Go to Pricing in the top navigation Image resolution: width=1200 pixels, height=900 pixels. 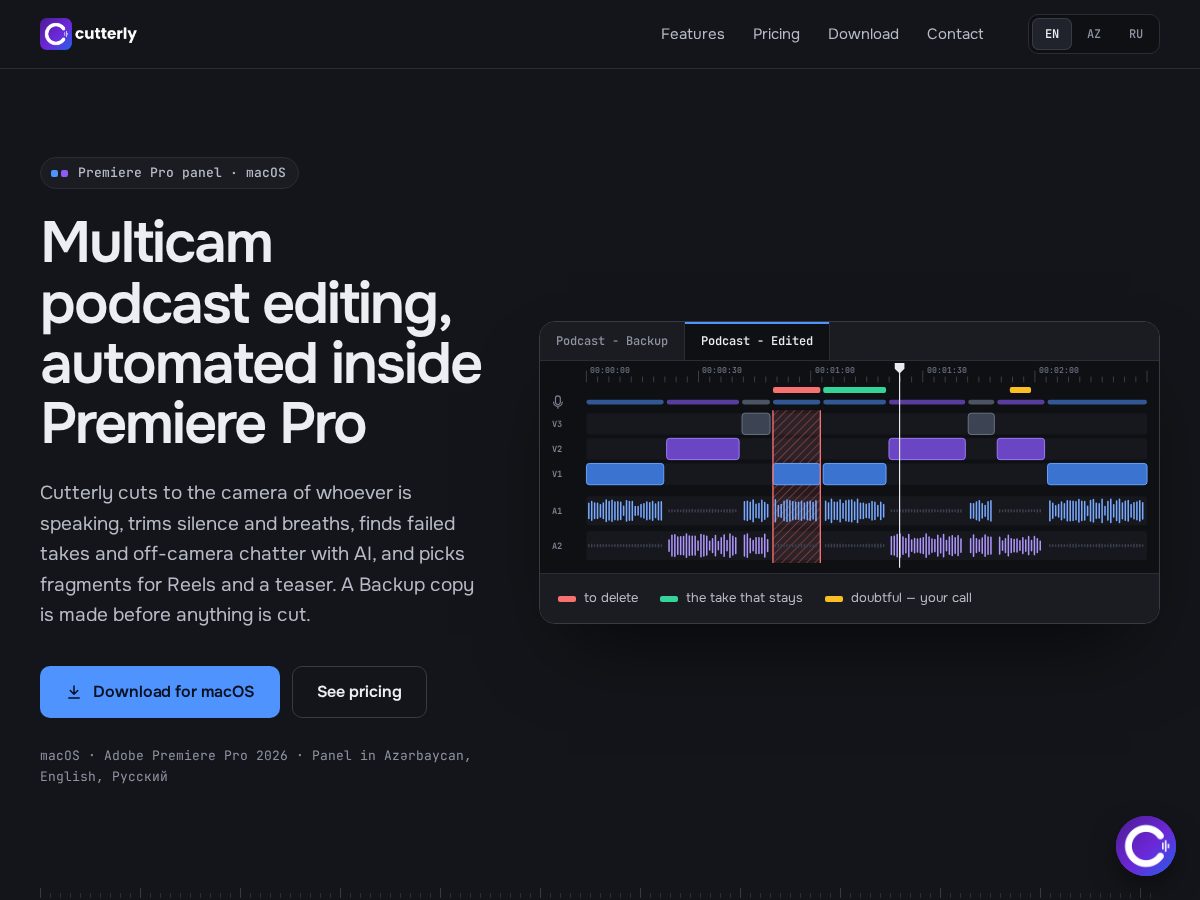(x=776, y=34)
